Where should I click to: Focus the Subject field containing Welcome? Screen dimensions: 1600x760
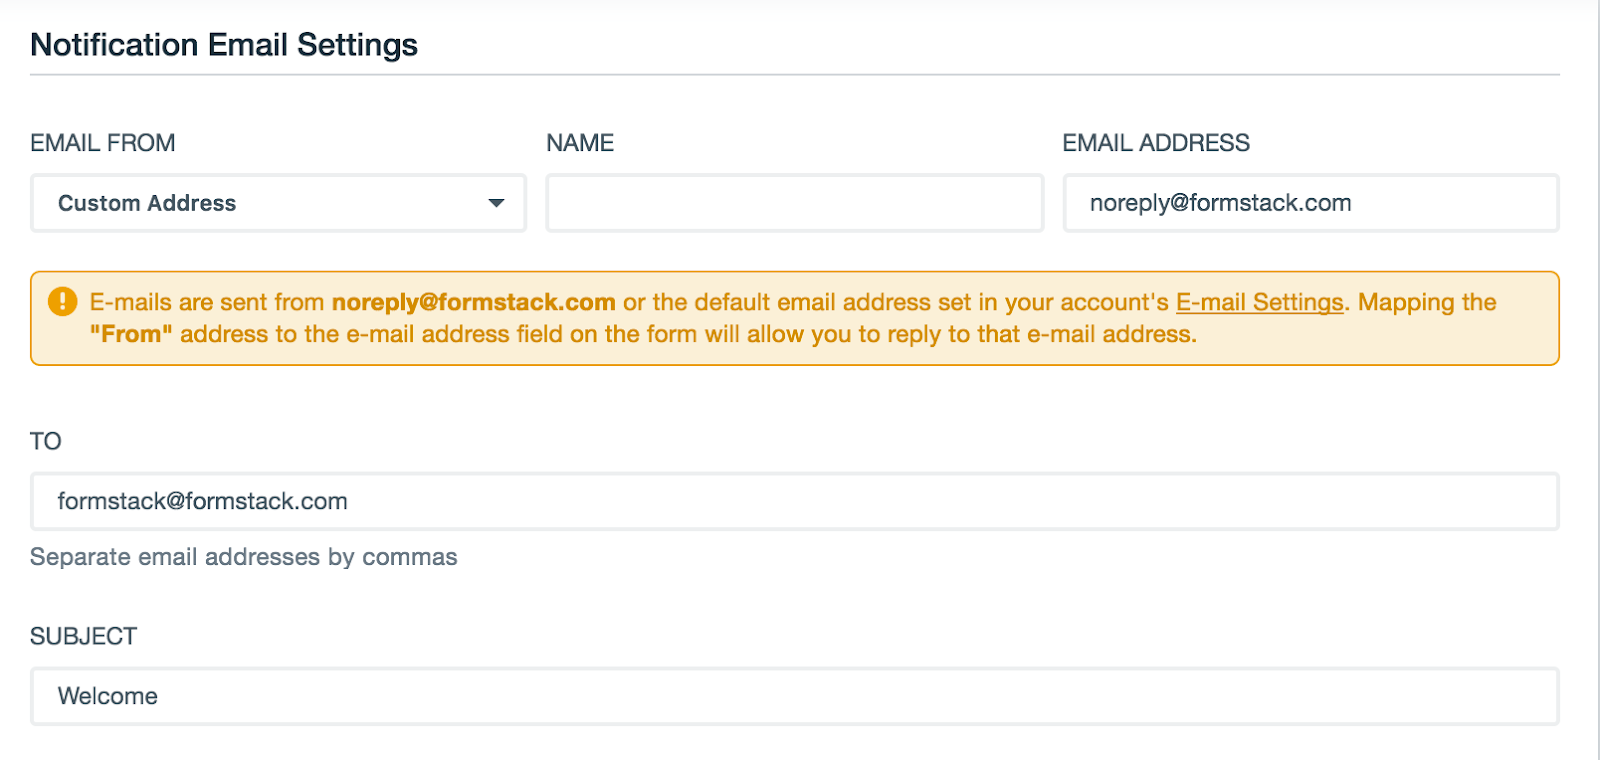[794, 696]
